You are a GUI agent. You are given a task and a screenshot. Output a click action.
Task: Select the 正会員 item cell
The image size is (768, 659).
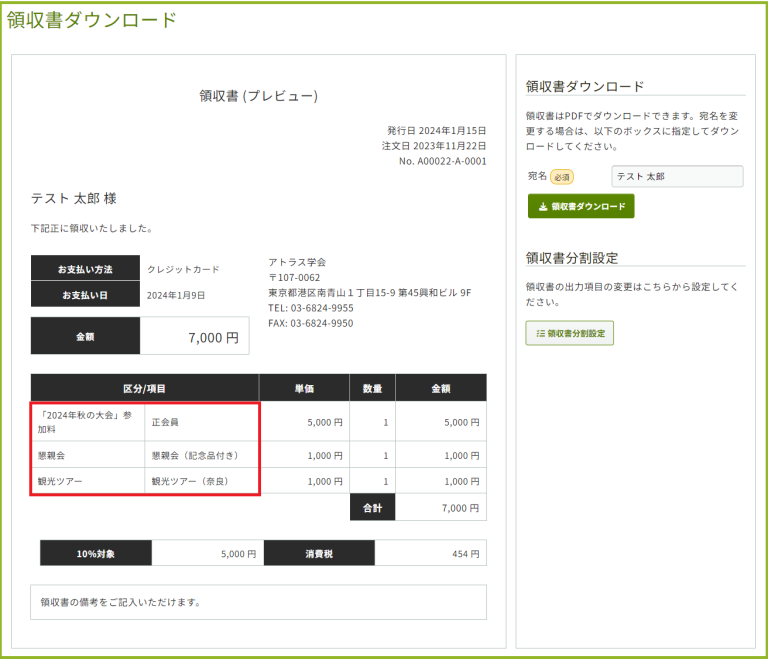(x=200, y=422)
